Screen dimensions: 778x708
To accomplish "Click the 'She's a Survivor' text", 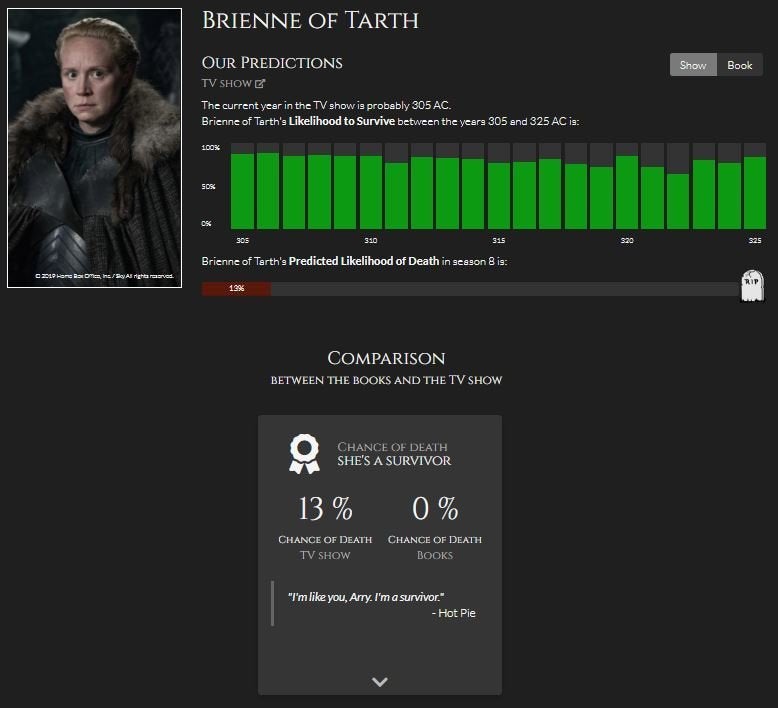I will [394, 461].
